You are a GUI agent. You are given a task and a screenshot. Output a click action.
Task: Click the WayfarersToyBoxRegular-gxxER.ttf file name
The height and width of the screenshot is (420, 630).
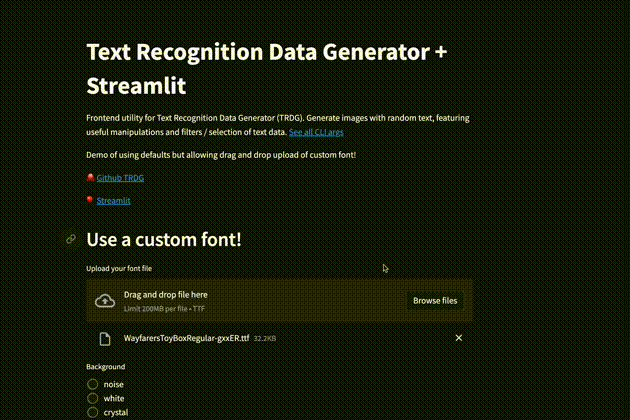186,338
